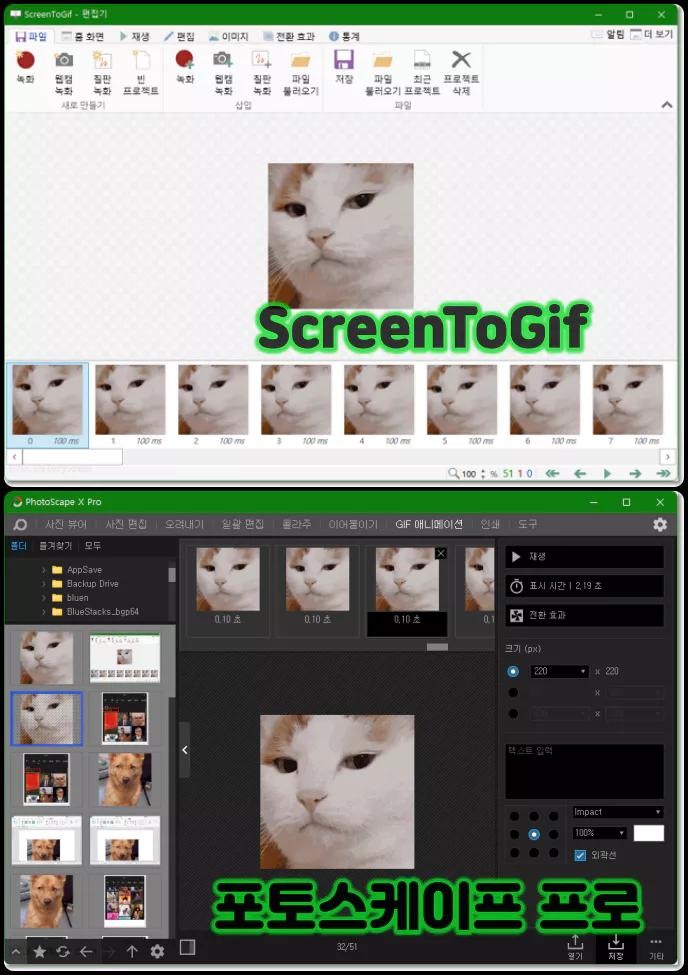Click 웹캠 녹화 in the 삽입 group
688x975 pixels.
pos(223,72)
